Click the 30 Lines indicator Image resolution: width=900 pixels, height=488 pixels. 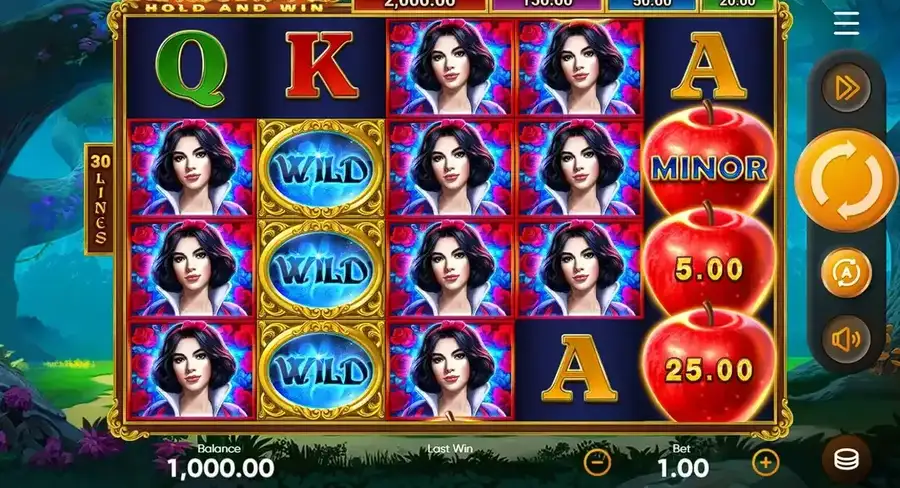pos(99,199)
